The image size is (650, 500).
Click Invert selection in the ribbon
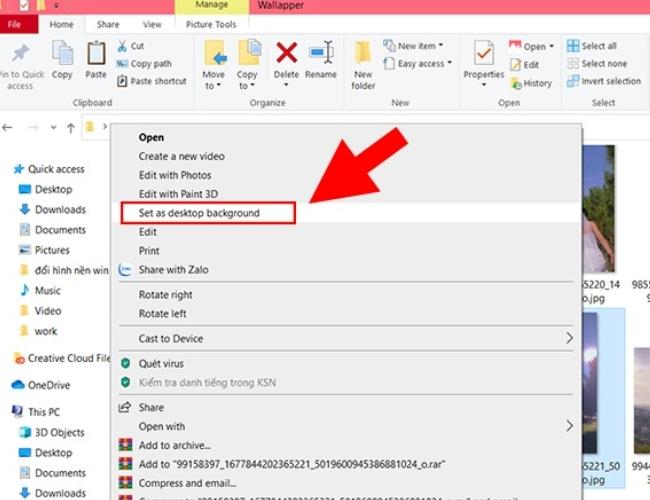[604, 81]
